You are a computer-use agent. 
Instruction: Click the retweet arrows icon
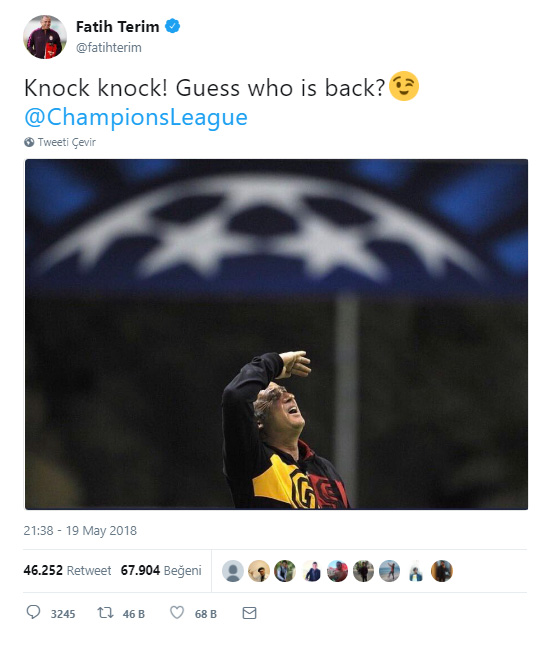105,613
